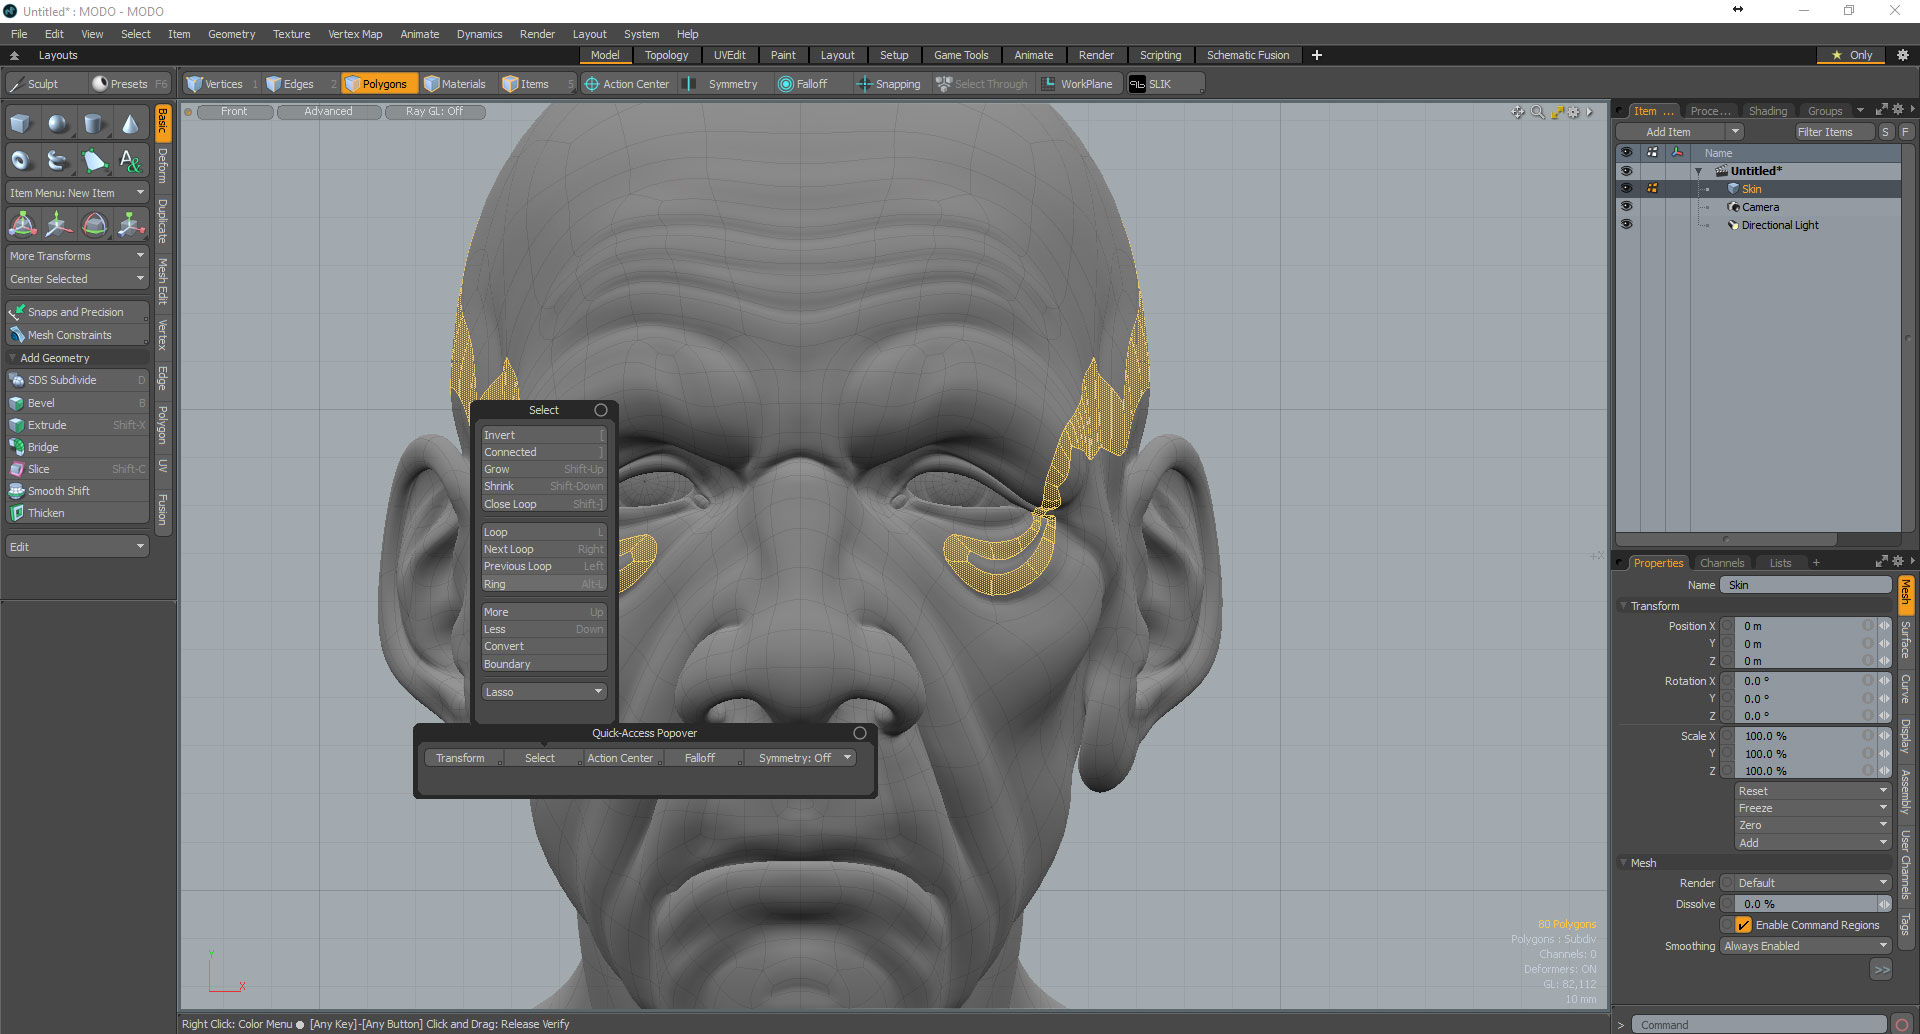Open the Vertex Map menu
The height and width of the screenshot is (1034, 1920).
click(x=355, y=34)
